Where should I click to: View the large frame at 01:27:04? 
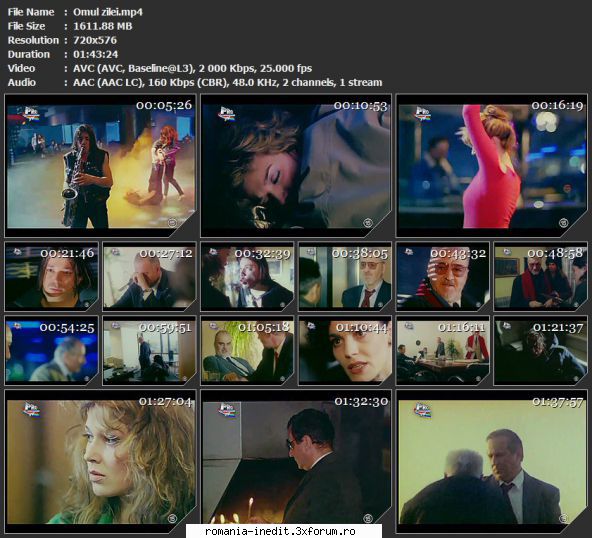click(x=100, y=461)
